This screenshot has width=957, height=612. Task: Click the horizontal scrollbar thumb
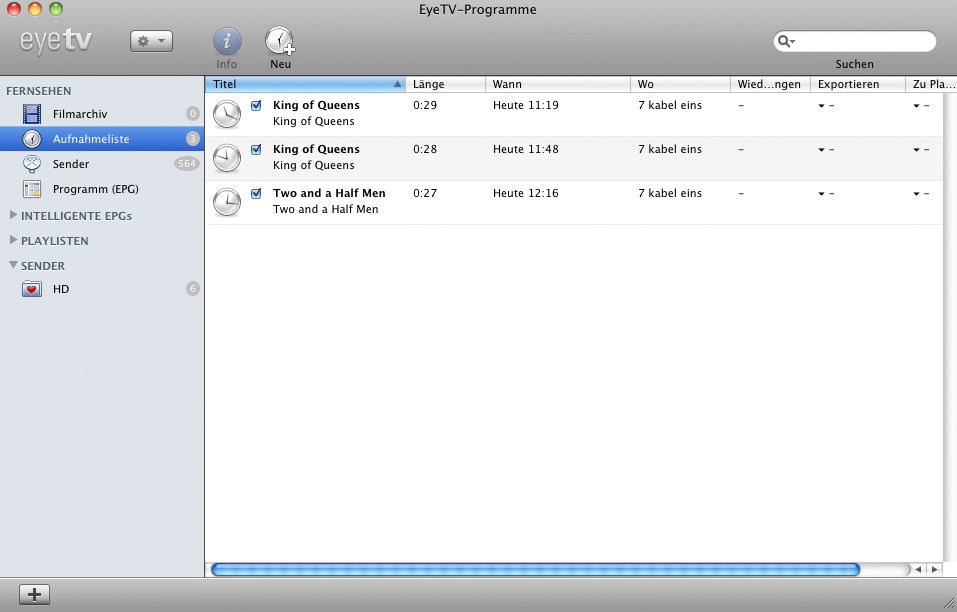tap(535, 569)
